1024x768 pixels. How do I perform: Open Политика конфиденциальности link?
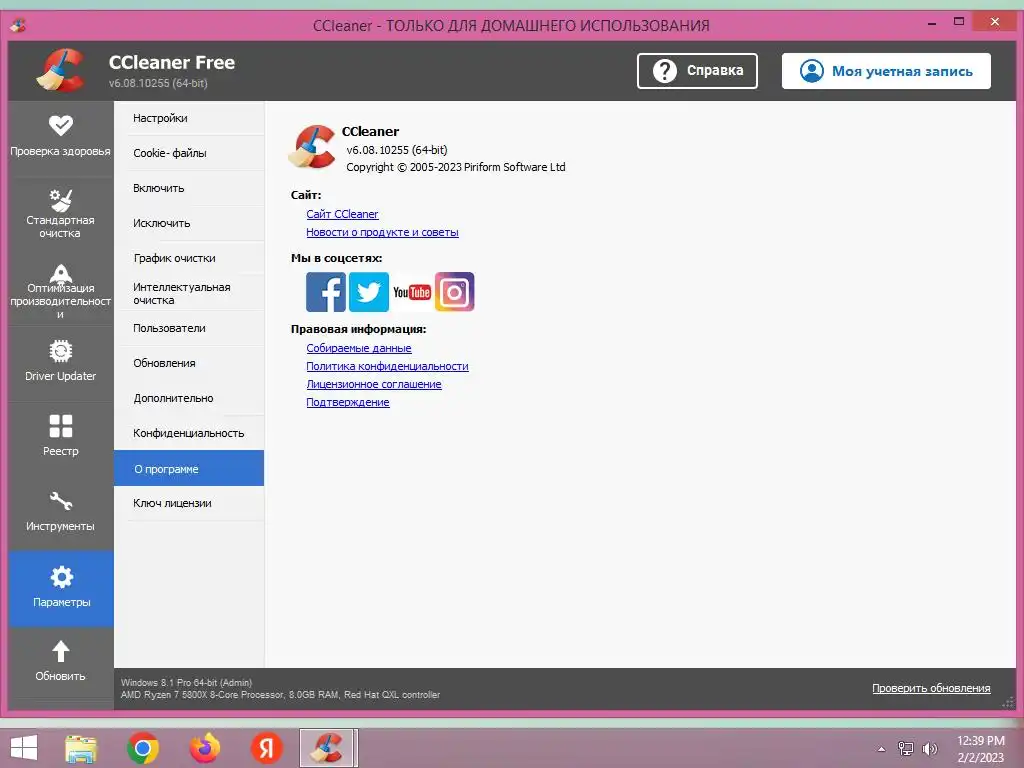387,366
